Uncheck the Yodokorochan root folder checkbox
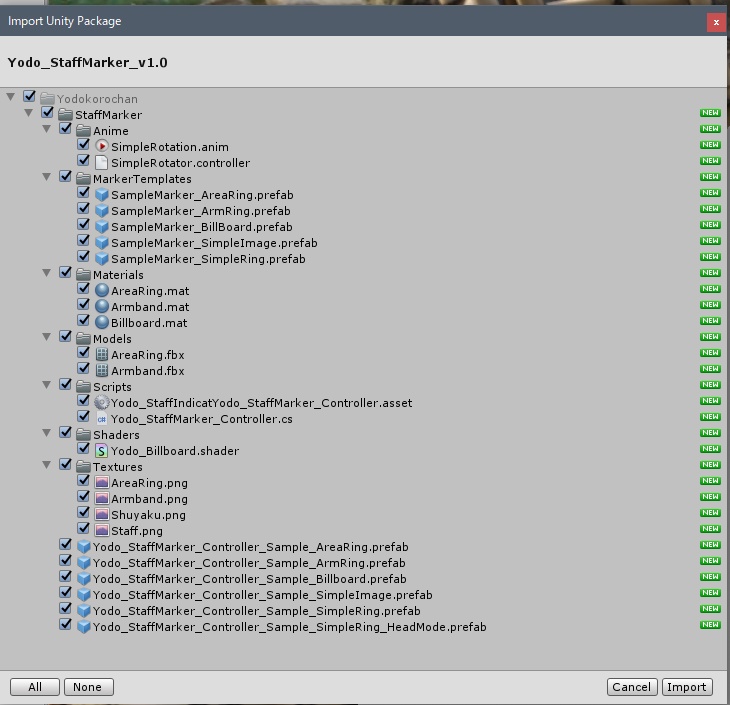 (x=29, y=96)
